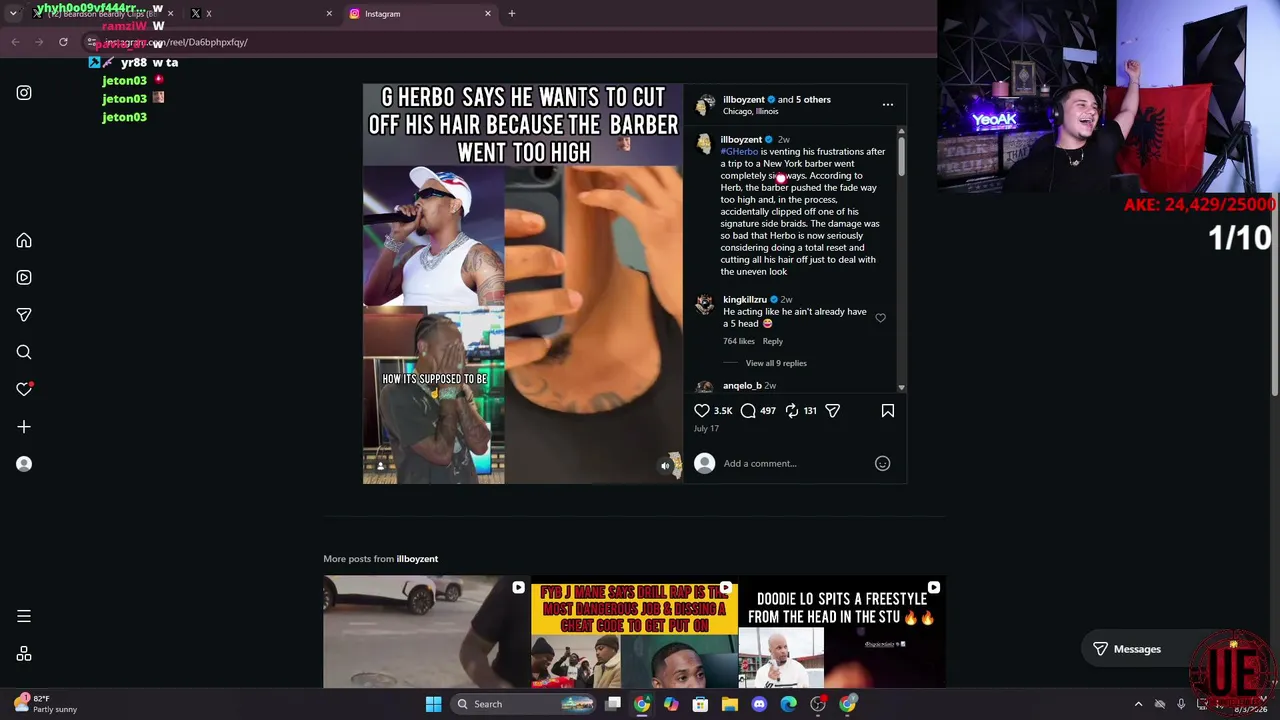
Task: Click the comments panel scrollbar
Action: [901, 156]
